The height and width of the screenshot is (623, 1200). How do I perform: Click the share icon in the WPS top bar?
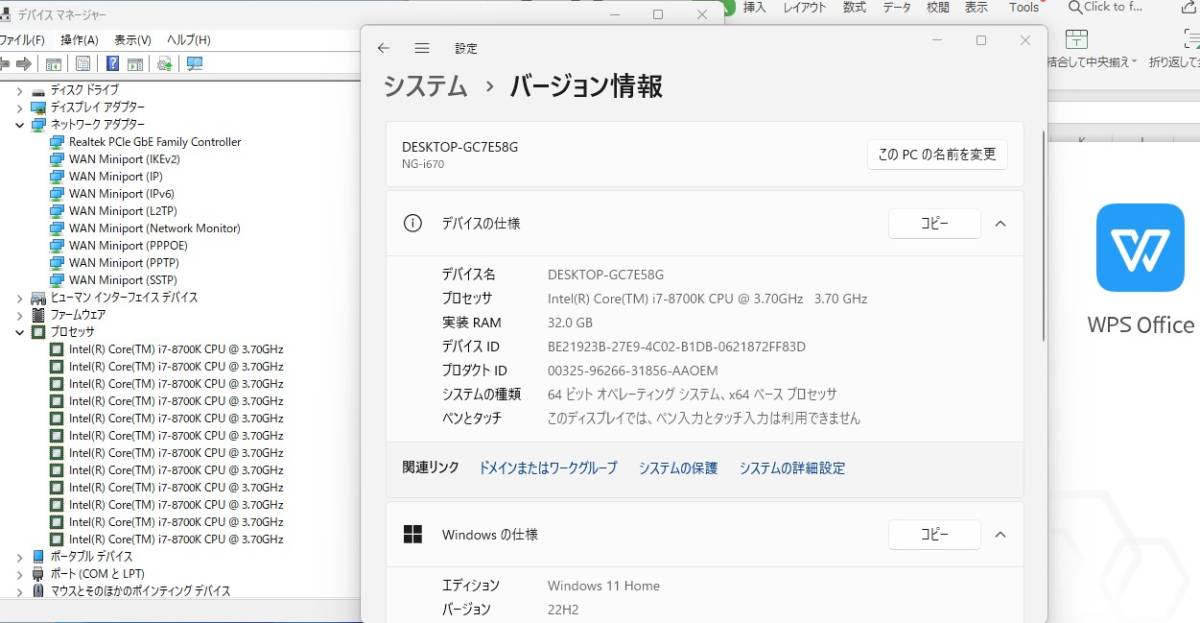tap(1190, 7)
